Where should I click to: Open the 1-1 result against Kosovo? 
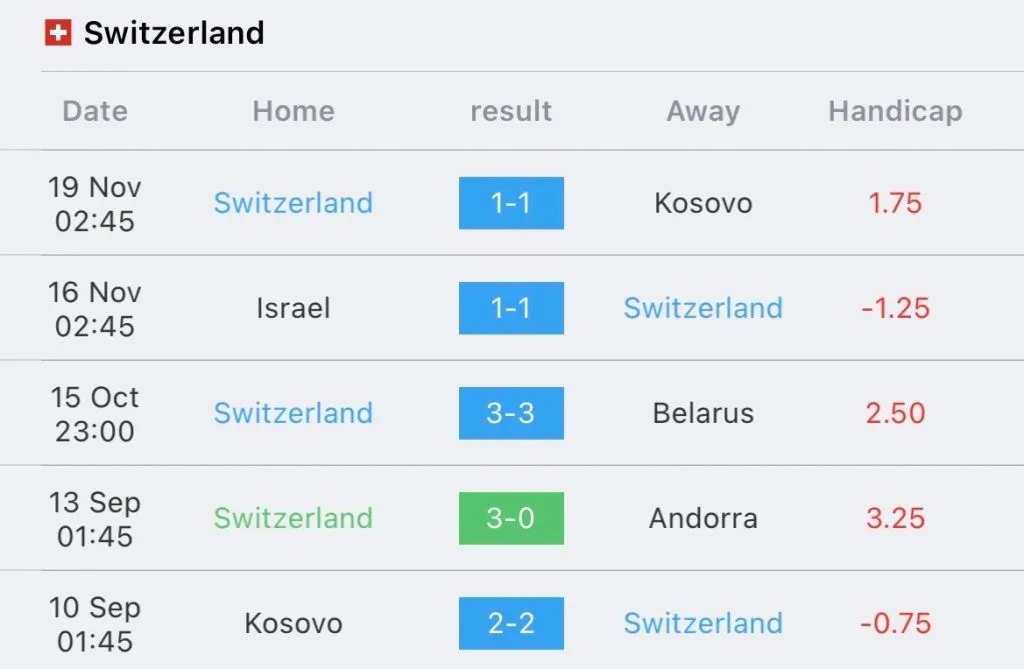pos(511,203)
